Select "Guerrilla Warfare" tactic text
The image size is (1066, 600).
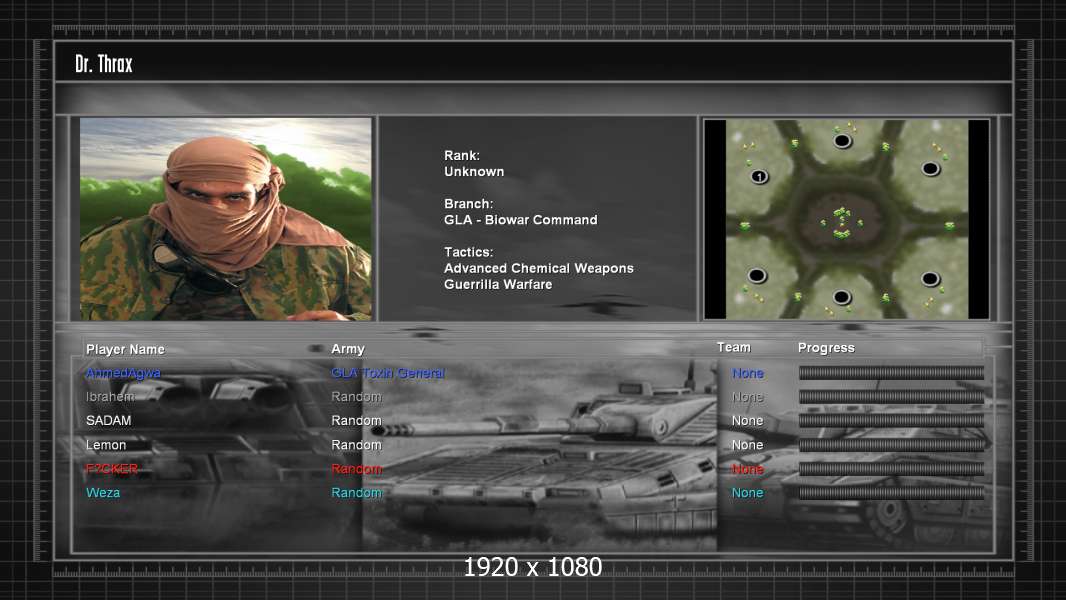498,285
